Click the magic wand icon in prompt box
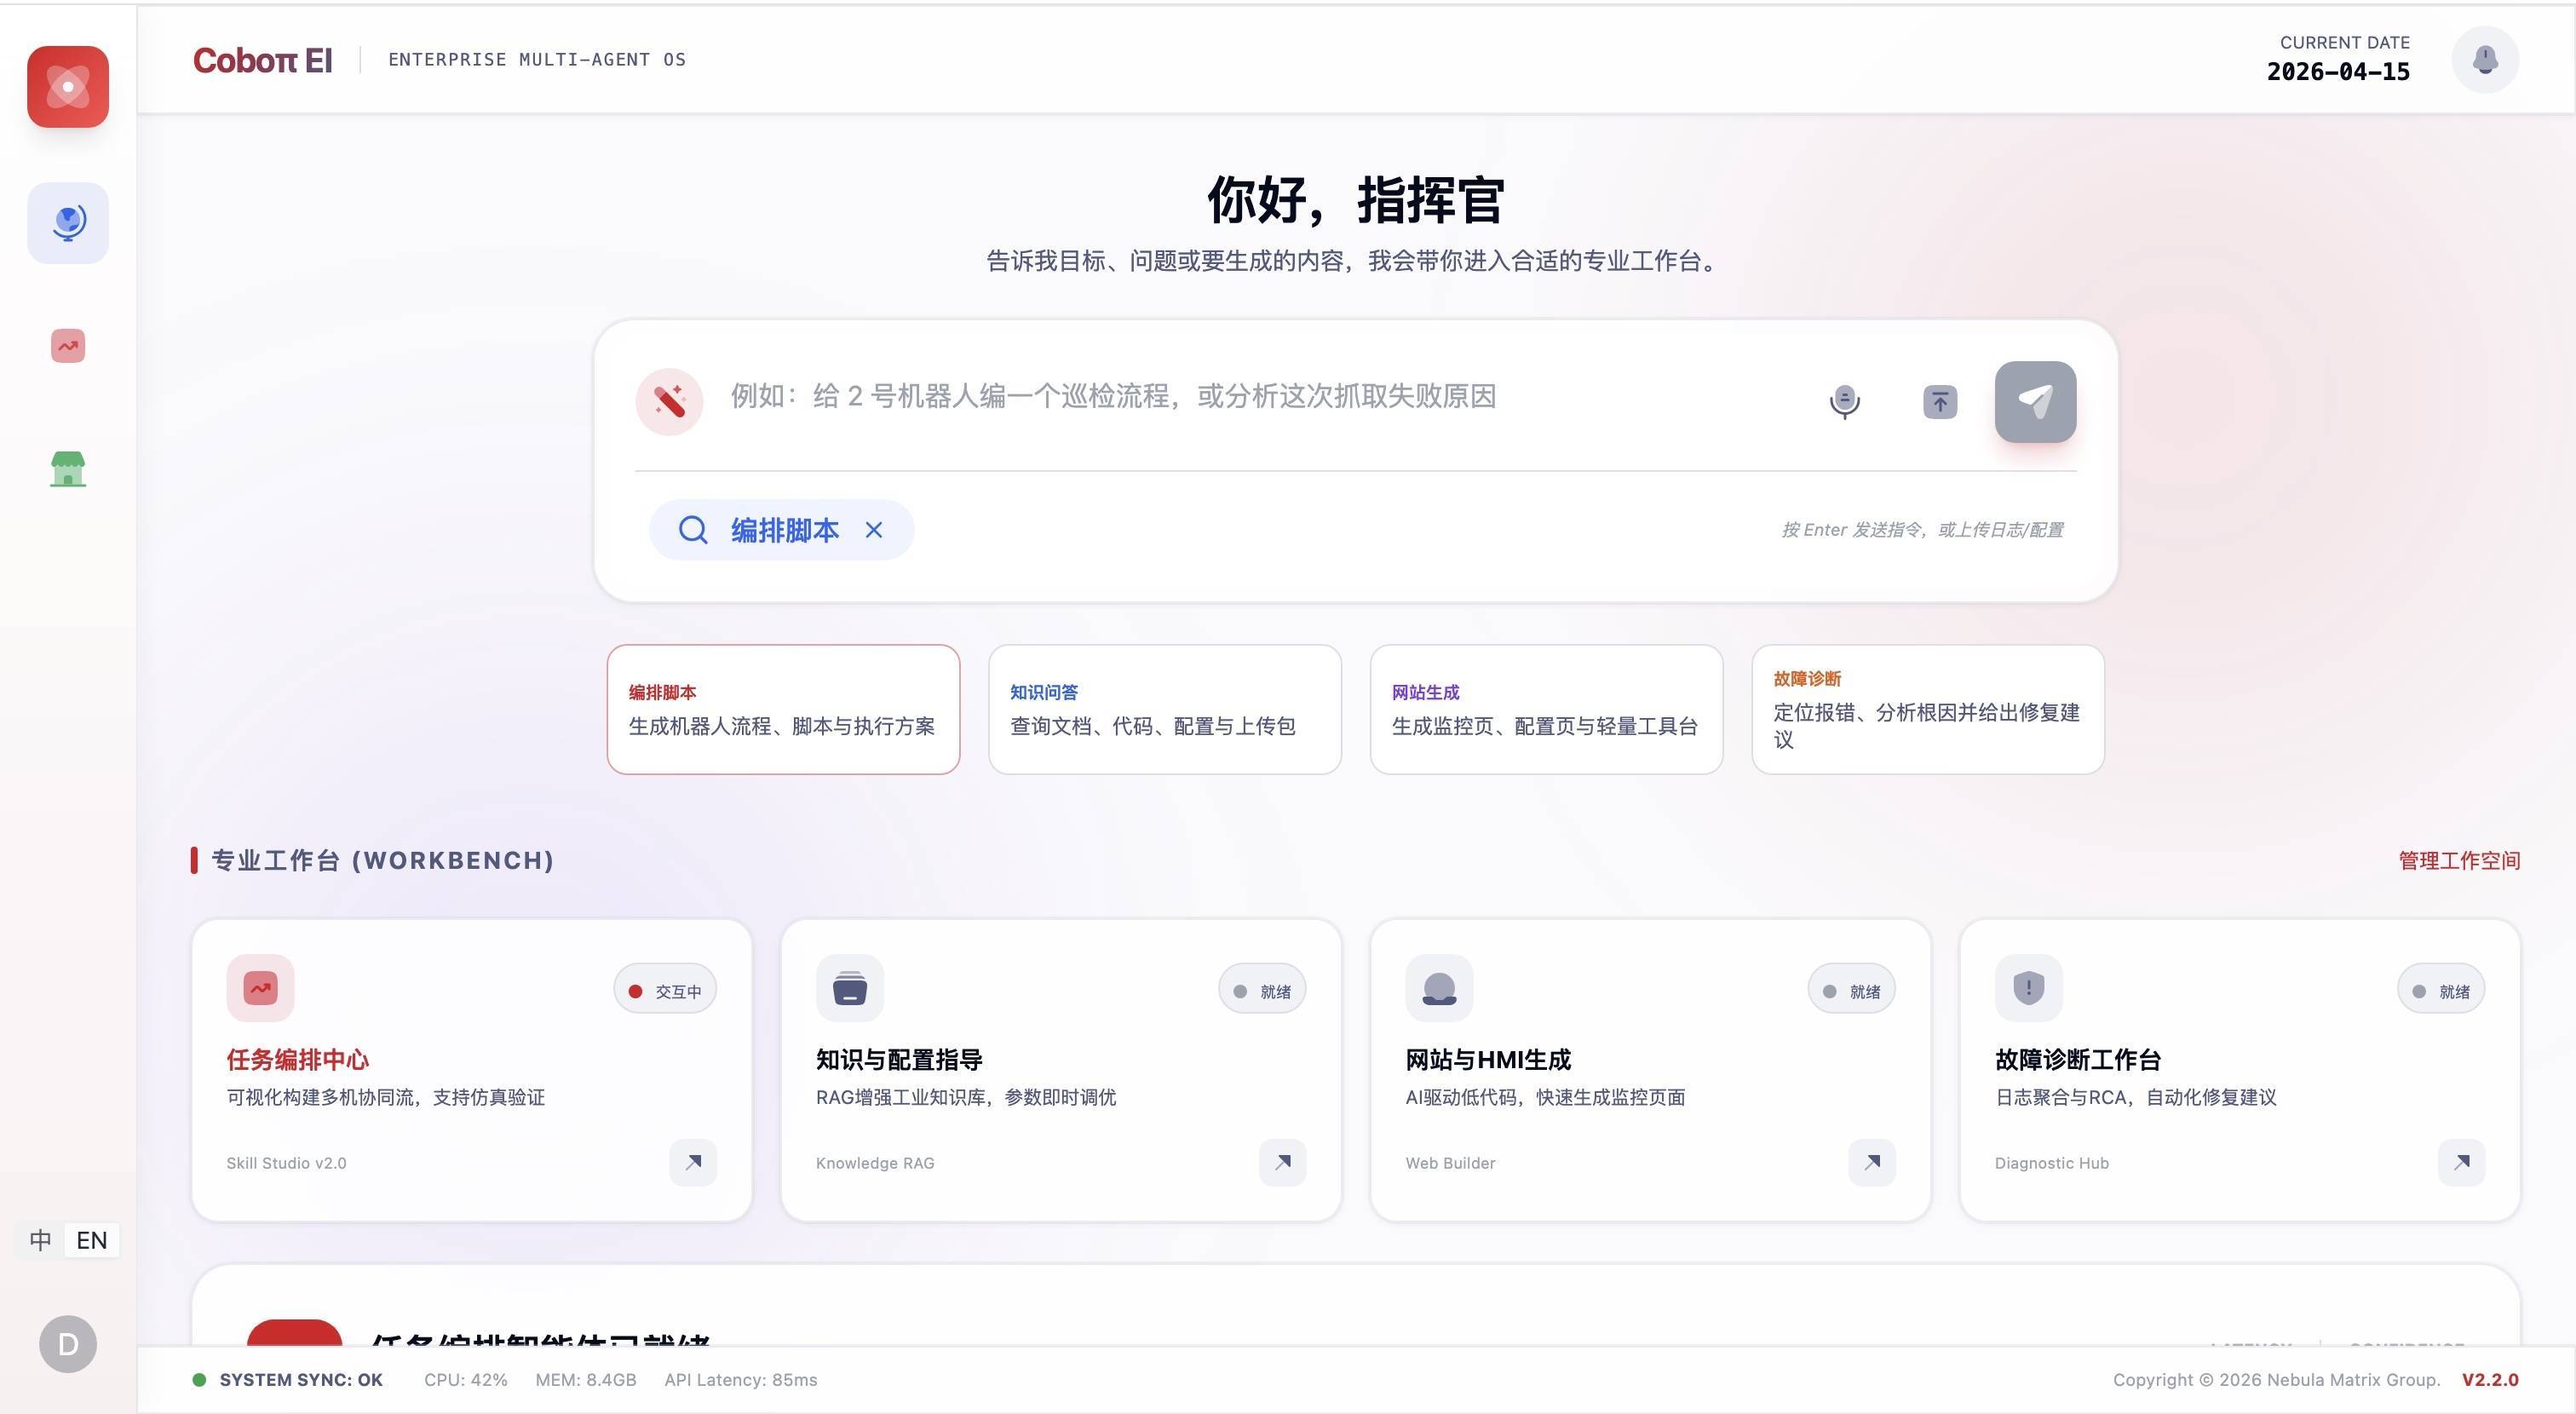Viewport: 2576px width, 1414px height. coord(669,402)
